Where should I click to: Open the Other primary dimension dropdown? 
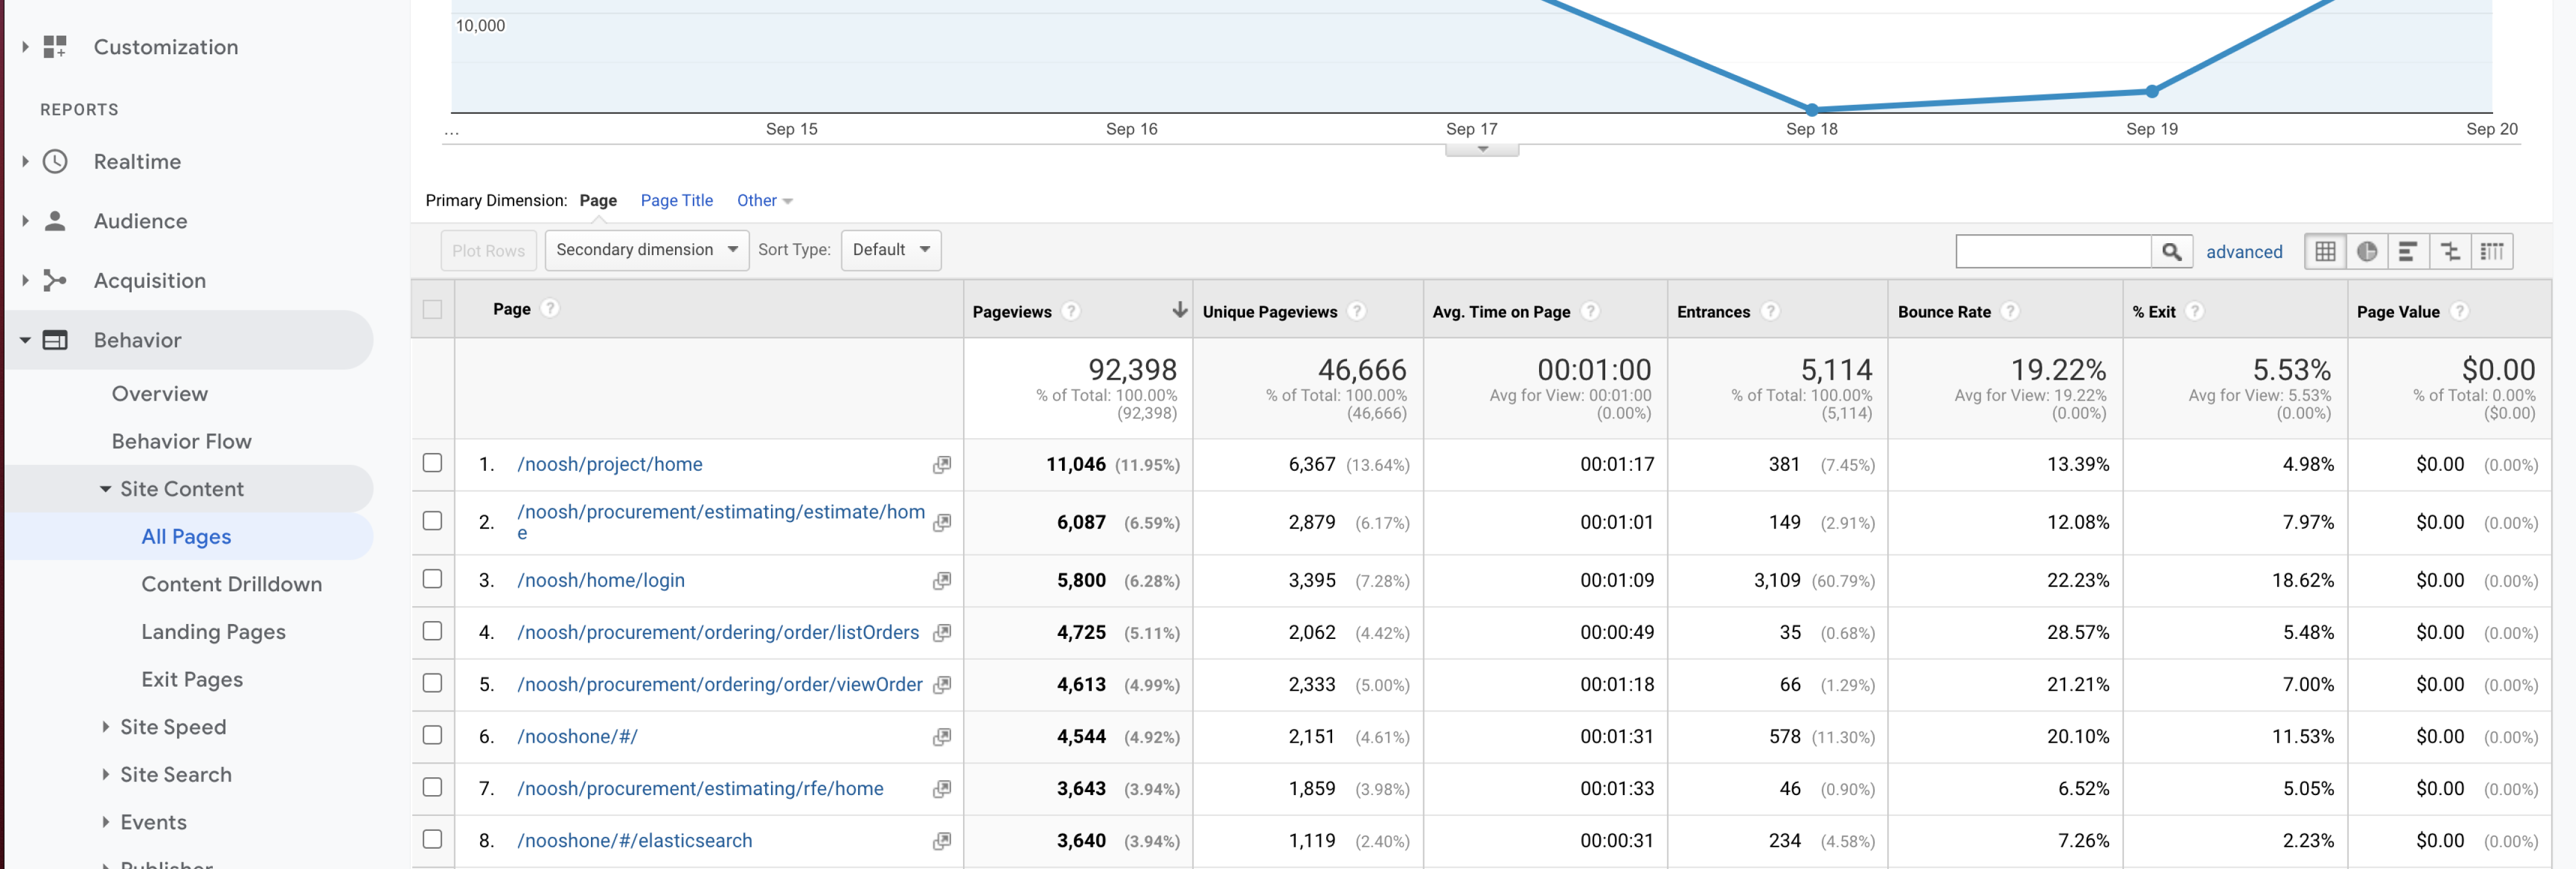coord(764,201)
